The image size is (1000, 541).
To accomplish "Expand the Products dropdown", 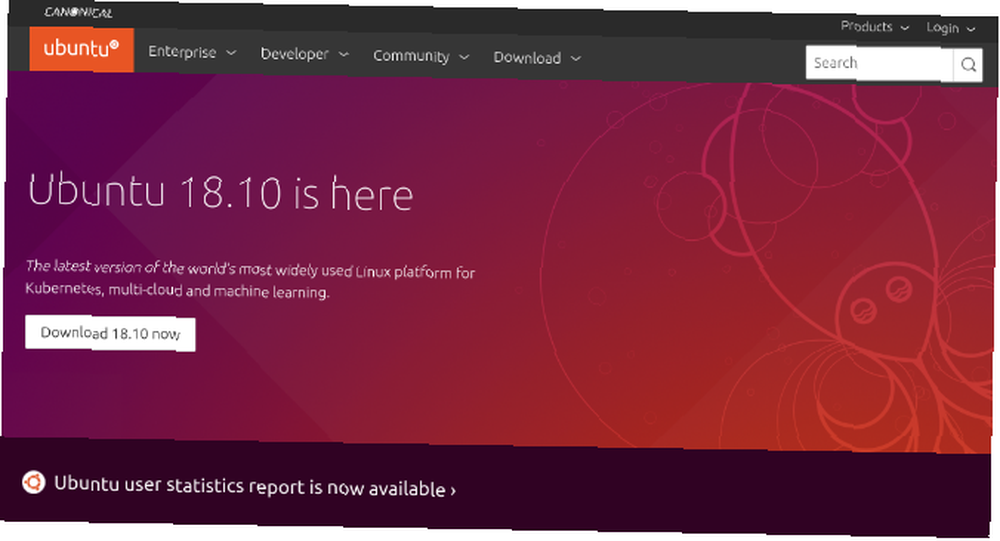I will click(874, 27).
